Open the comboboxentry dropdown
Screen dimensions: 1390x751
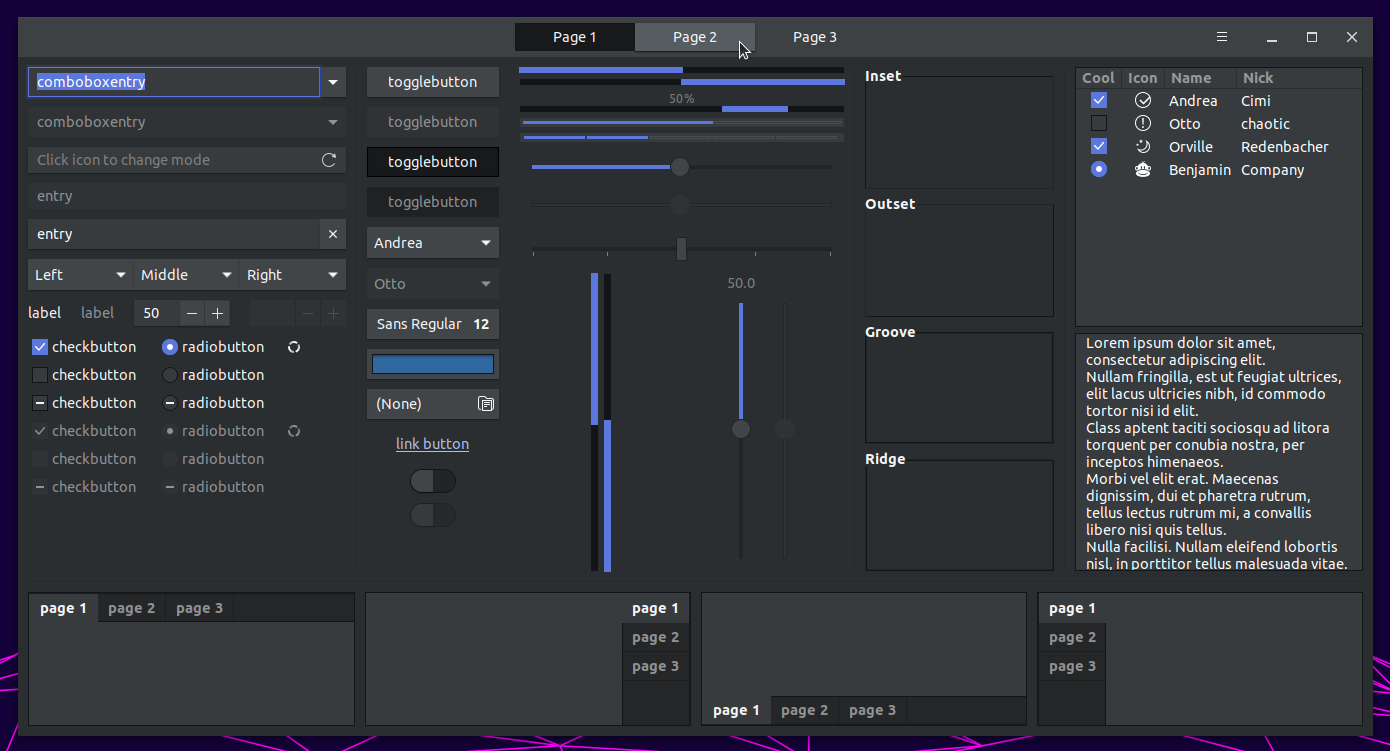pyautogui.click(x=332, y=82)
